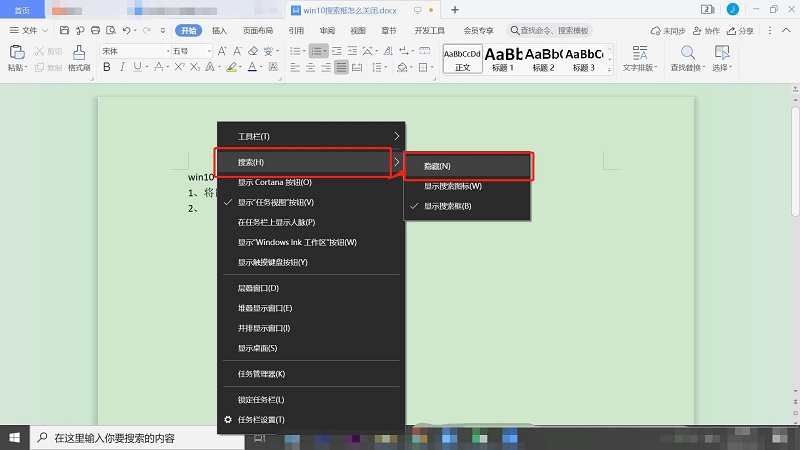This screenshot has width=800, height=450.
Task: Open the font name dropdown (宋体)
Action: (130, 50)
